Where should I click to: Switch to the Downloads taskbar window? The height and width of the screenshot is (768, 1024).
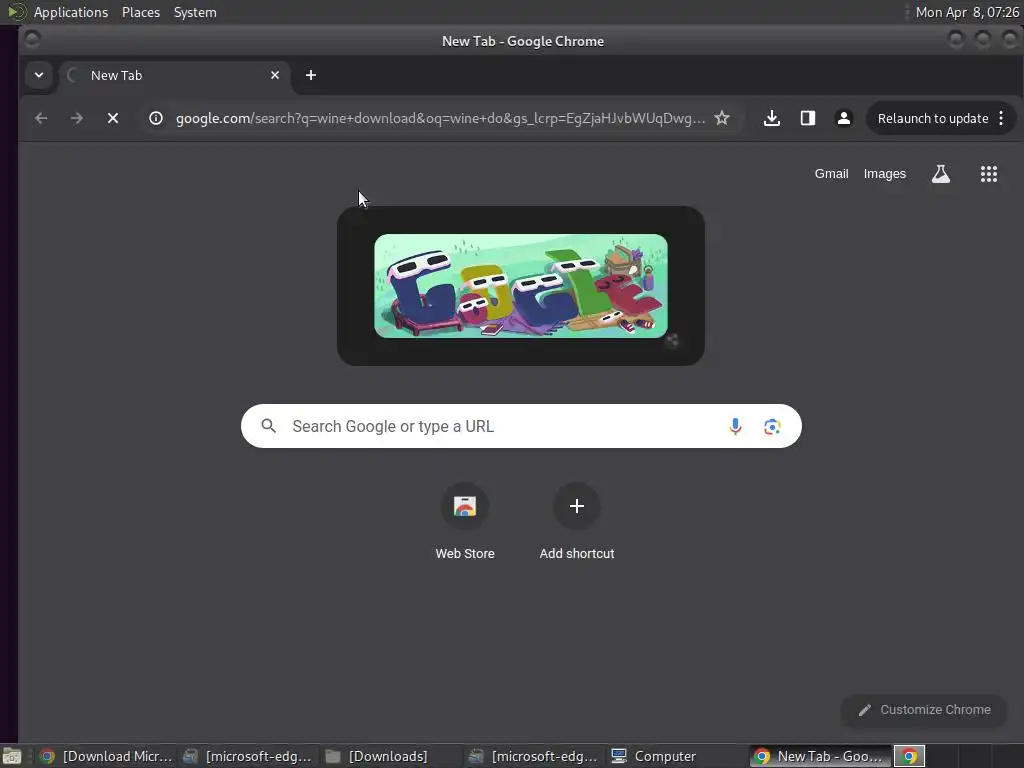point(391,756)
